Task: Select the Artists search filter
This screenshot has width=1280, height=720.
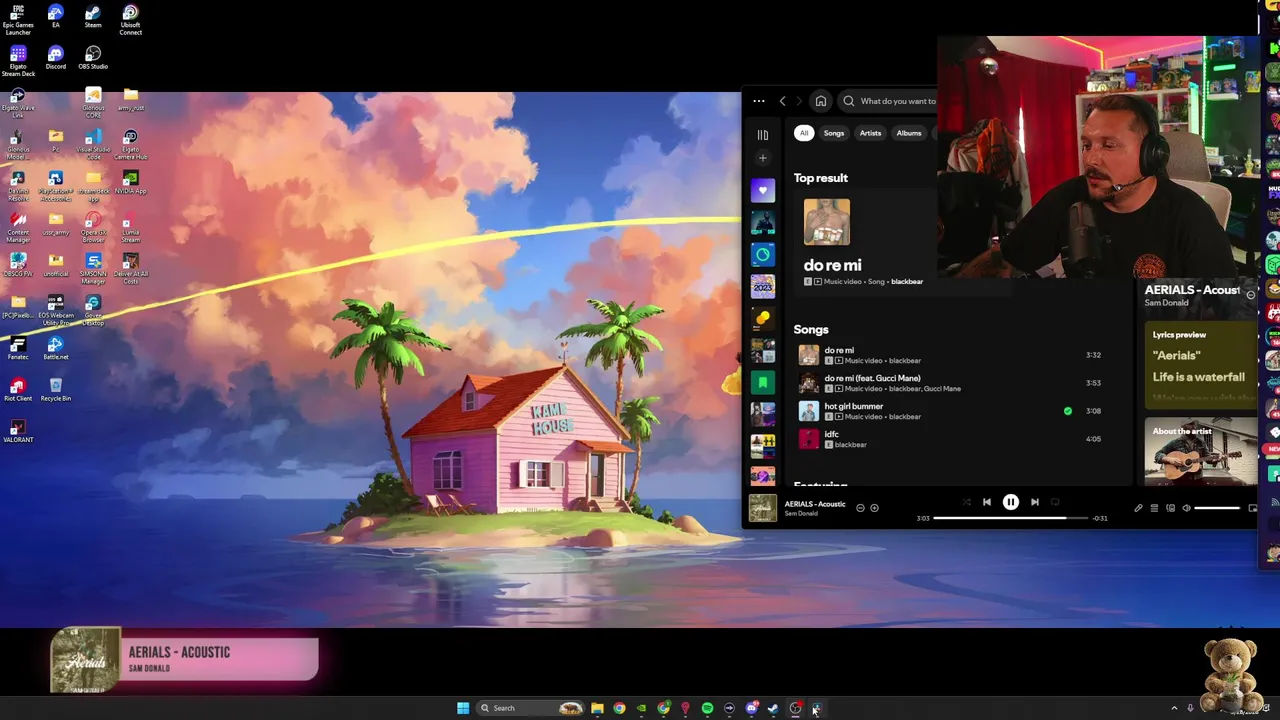Action: tap(870, 133)
